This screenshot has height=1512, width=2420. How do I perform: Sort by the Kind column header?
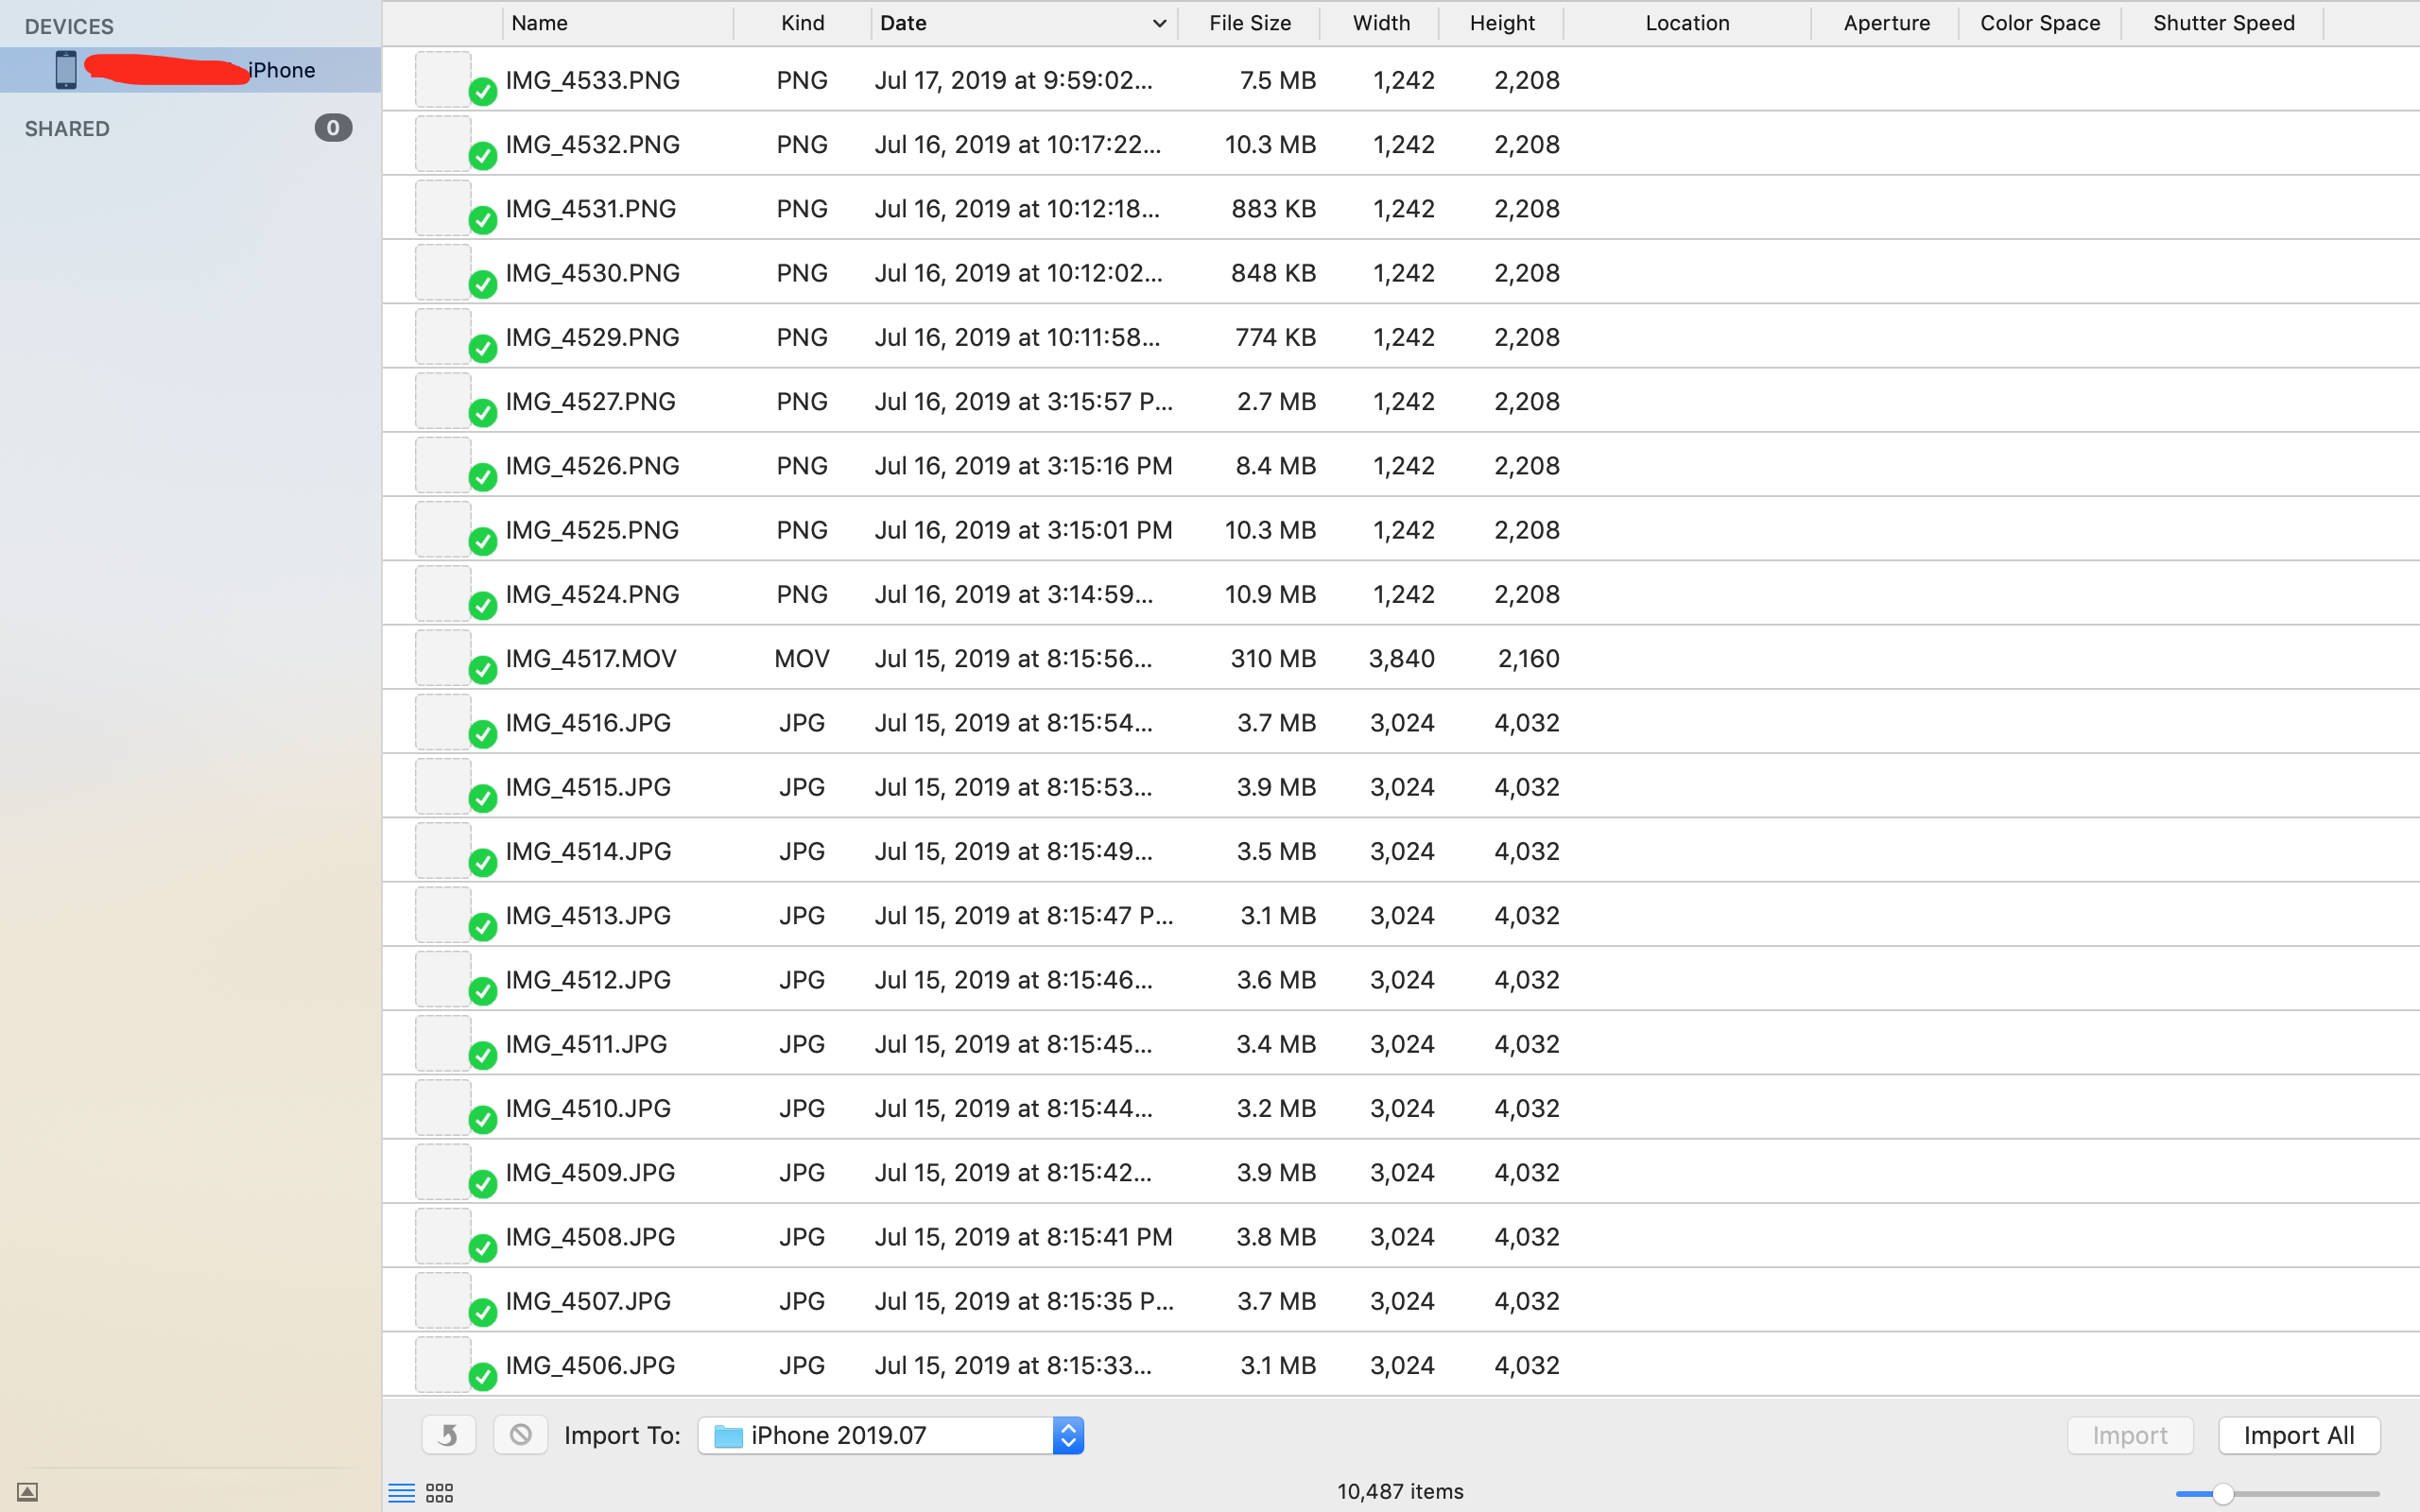point(802,23)
